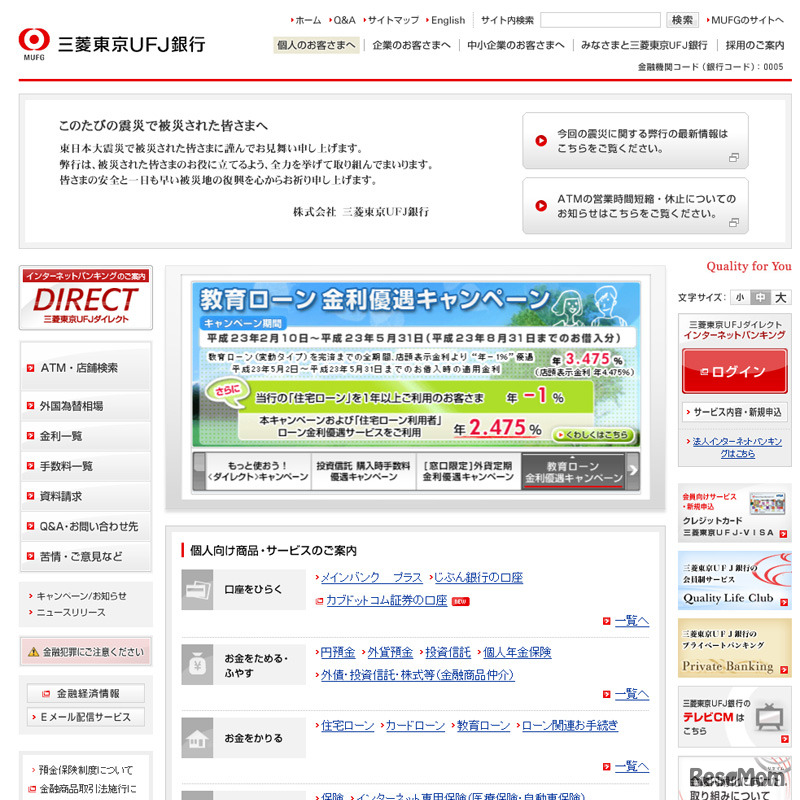This screenshot has width=800, height=800.
Task: Open じぶん銀行の口座 link
Action: [478, 577]
